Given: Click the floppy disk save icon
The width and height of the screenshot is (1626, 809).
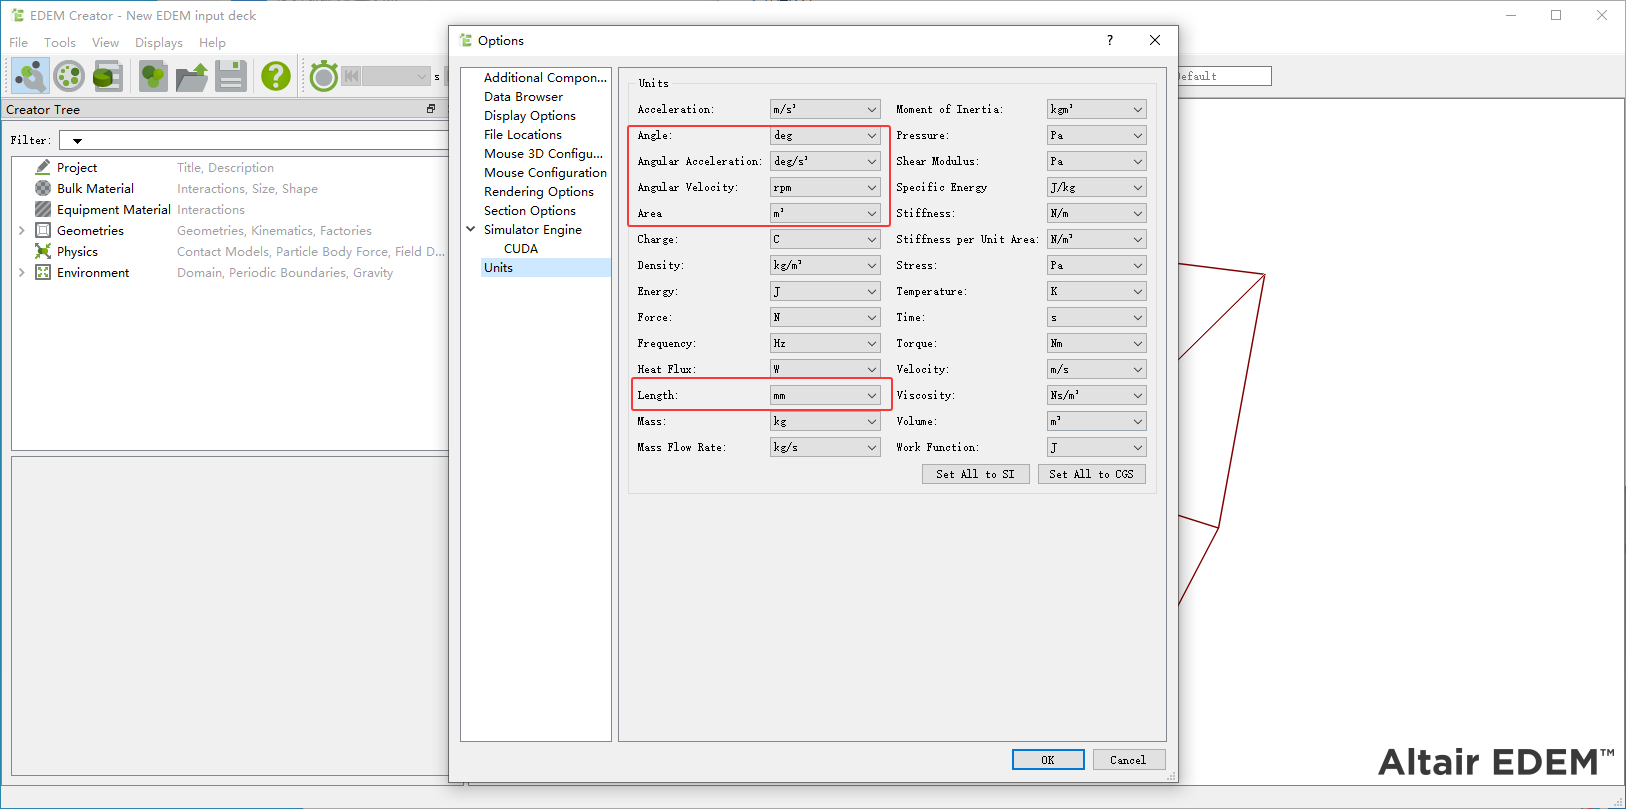Looking at the screenshot, I should click(231, 76).
